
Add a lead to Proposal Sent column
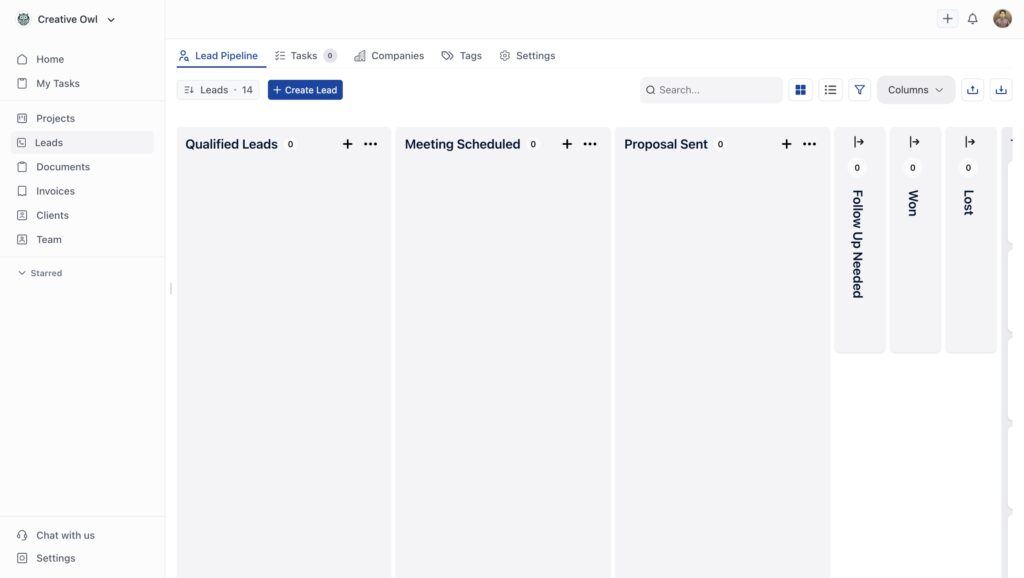click(x=786, y=144)
